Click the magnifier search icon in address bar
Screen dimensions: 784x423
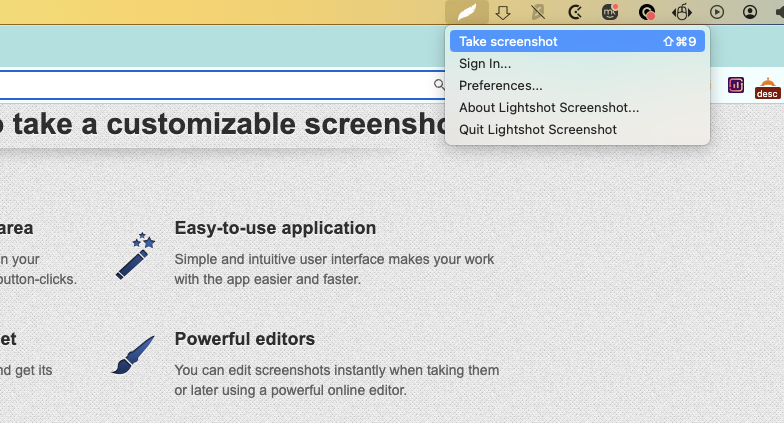tap(439, 84)
